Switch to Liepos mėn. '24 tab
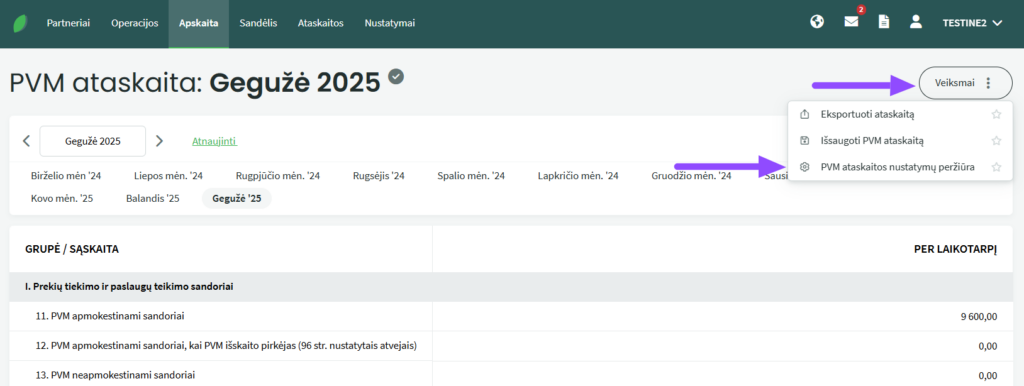Screen dimensions: 1024x386 (168, 176)
